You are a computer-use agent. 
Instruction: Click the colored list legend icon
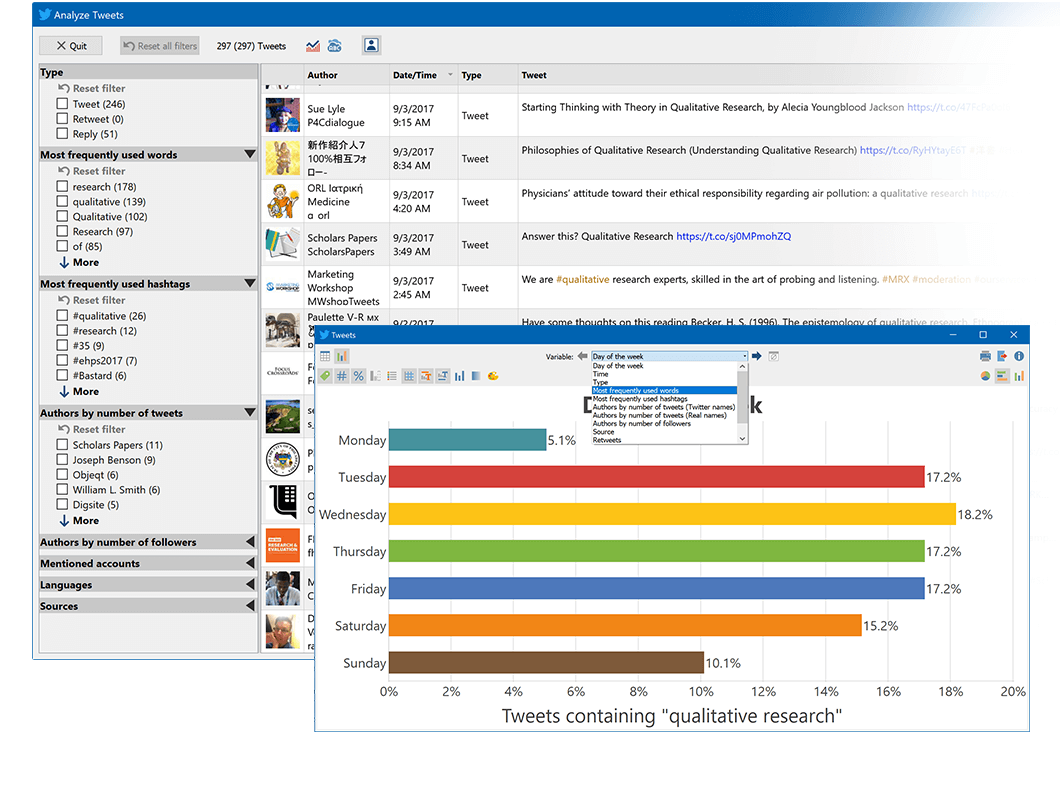click(392, 376)
